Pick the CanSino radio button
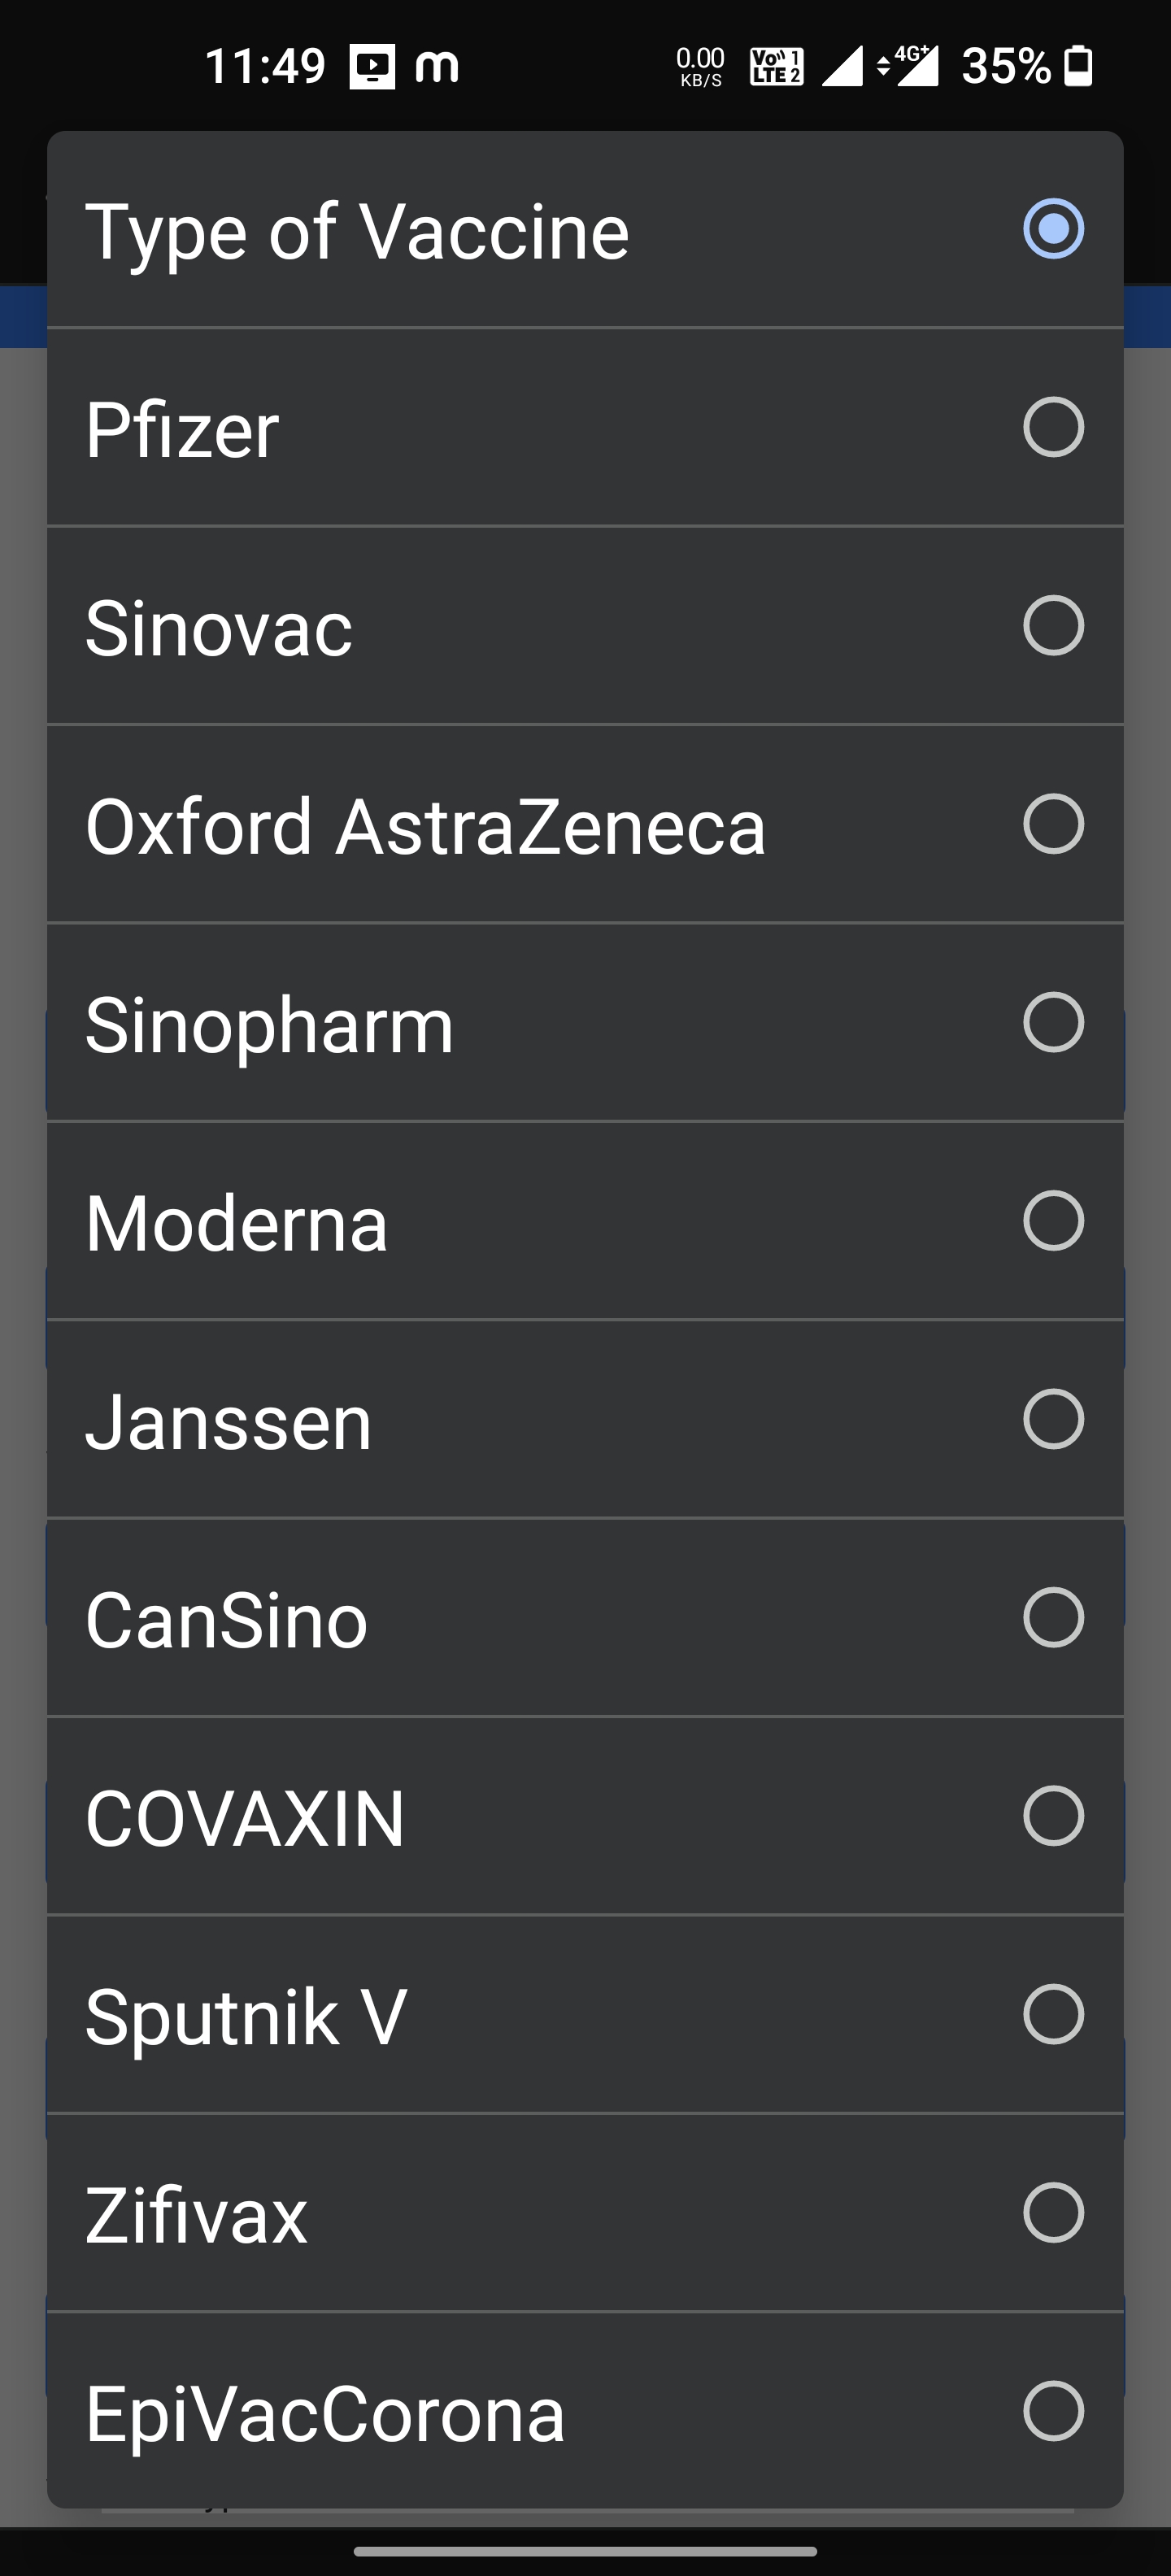1171x2576 pixels. coord(1053,1617)
